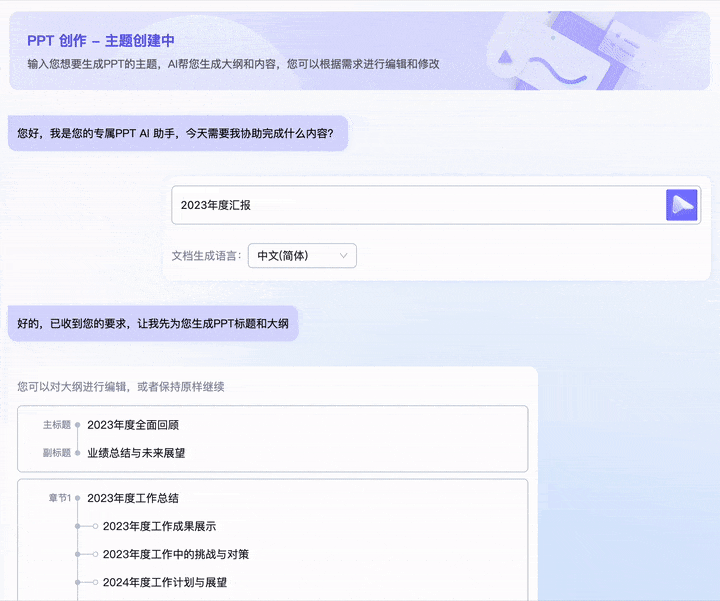
Task: Edit the main title 2023年度全面回顾
Action: [133, 425]
